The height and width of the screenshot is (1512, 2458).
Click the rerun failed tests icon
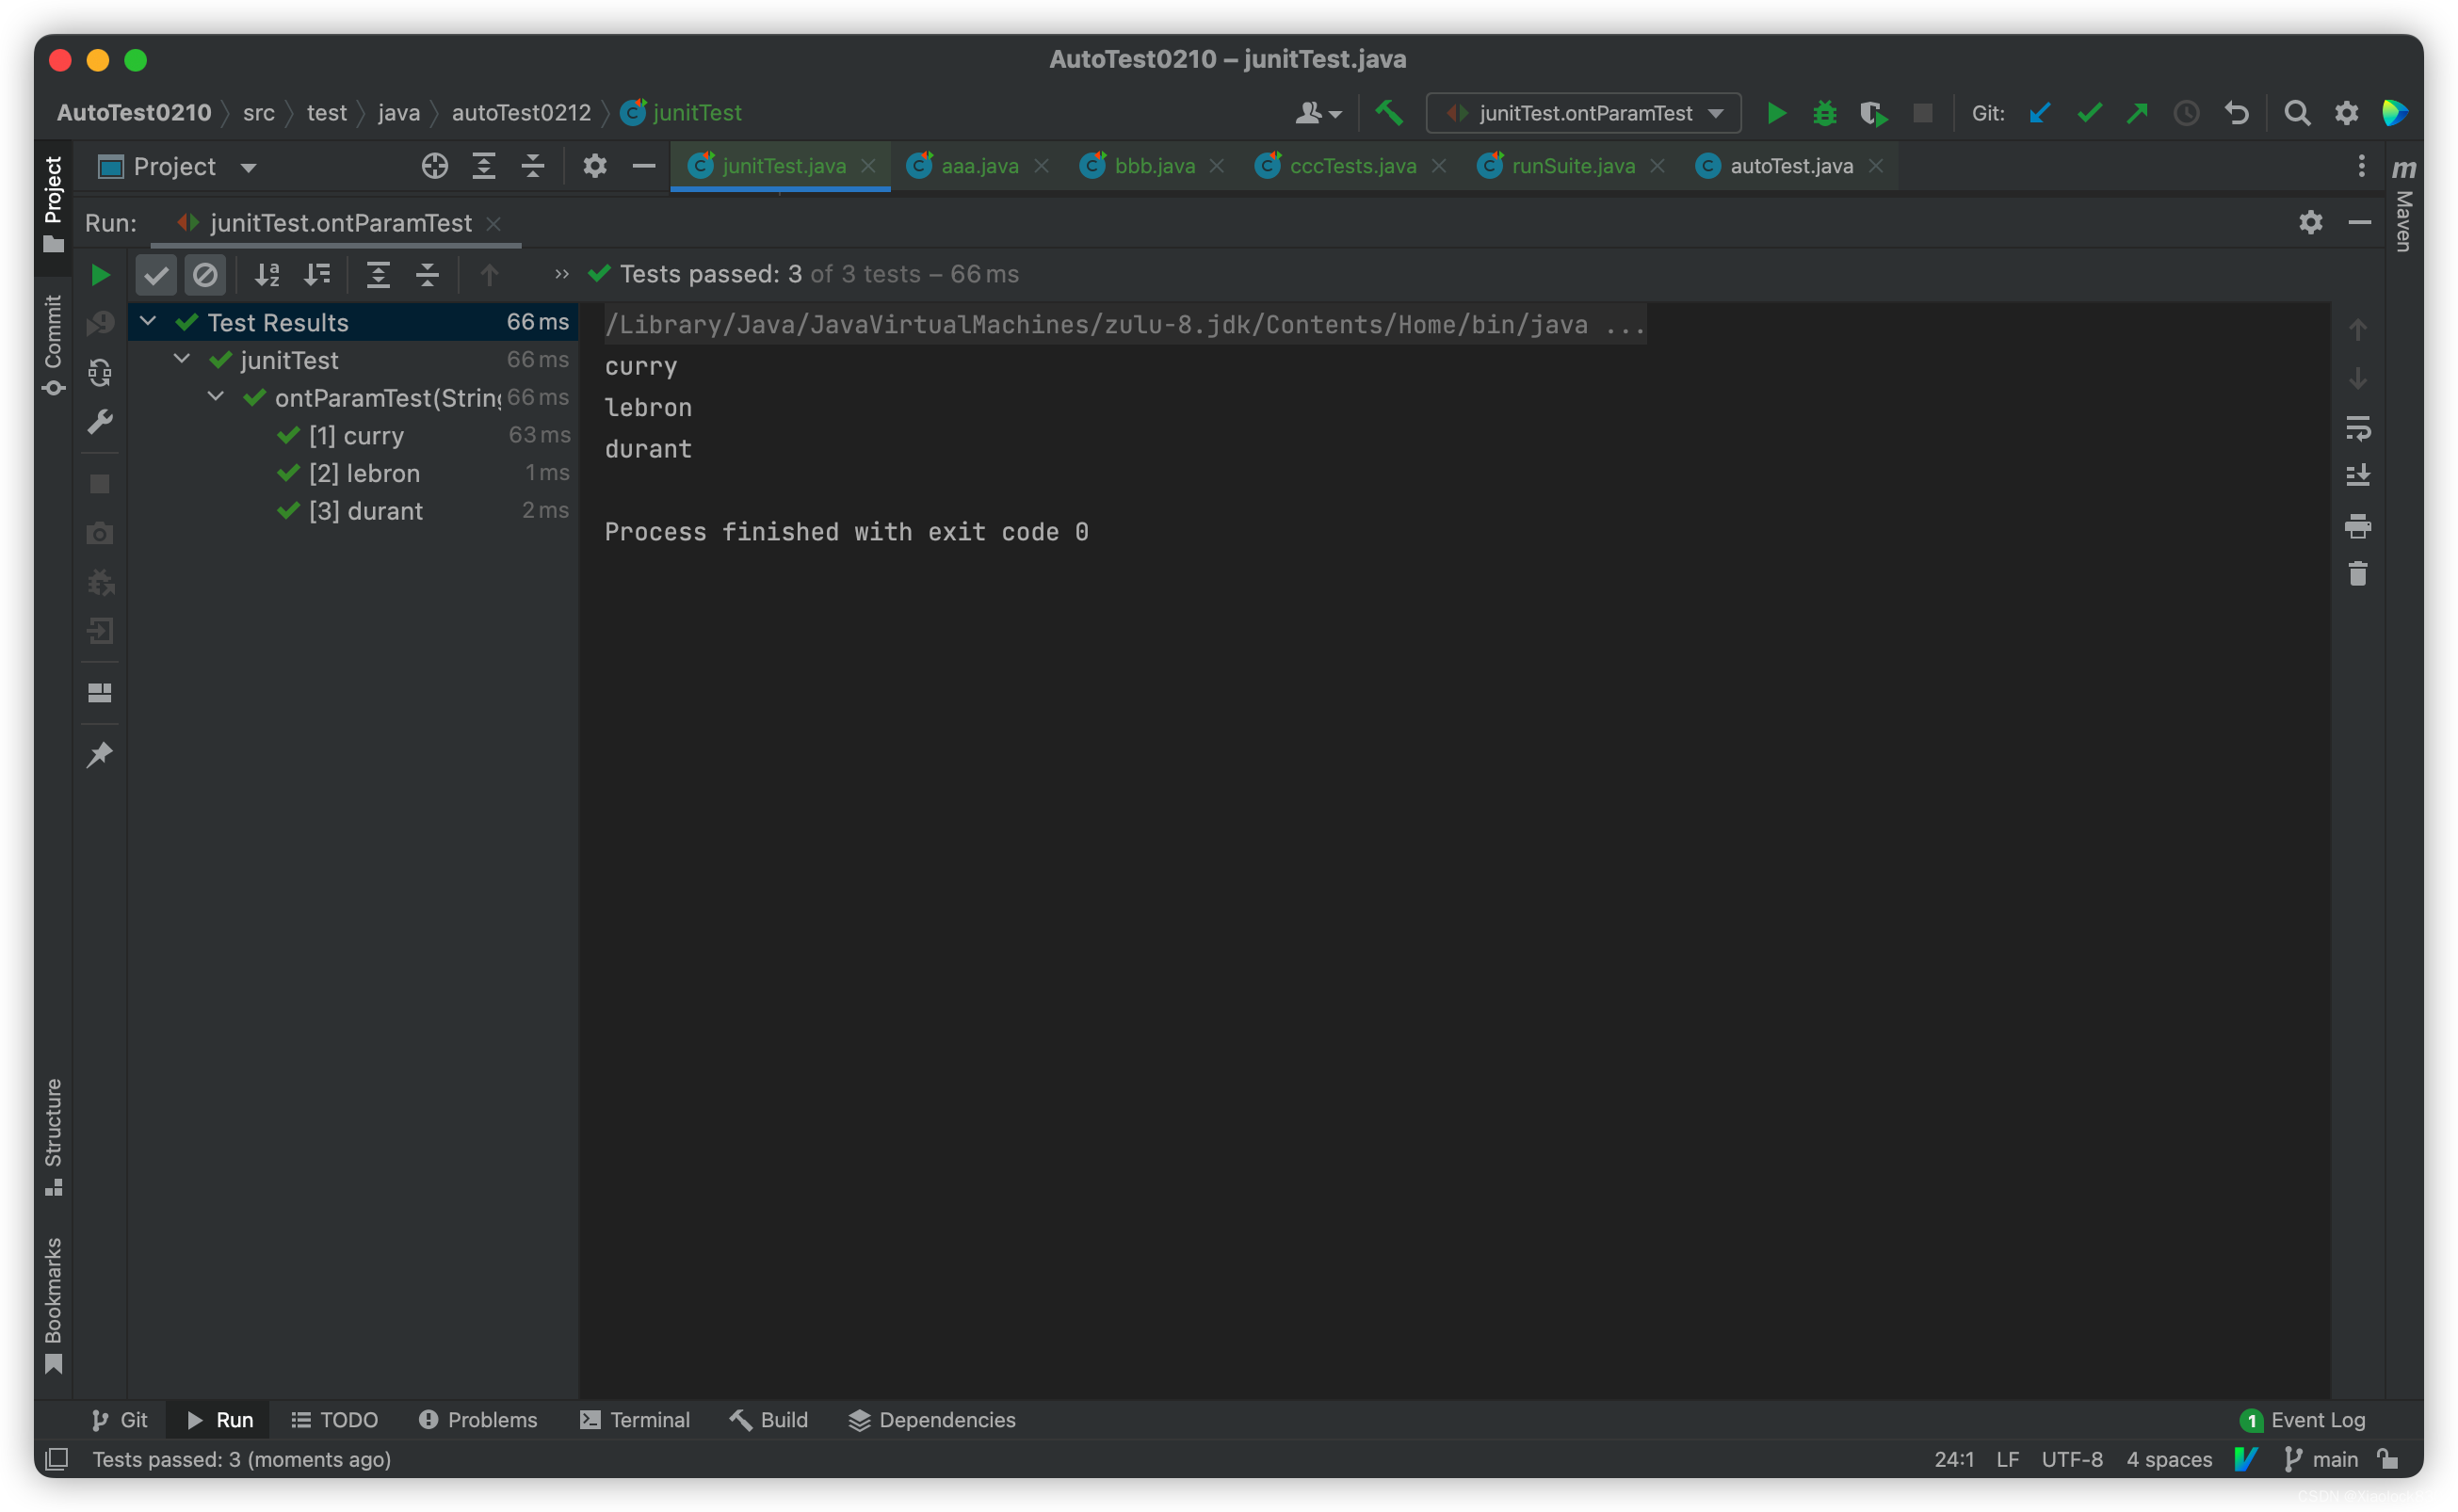100,322
